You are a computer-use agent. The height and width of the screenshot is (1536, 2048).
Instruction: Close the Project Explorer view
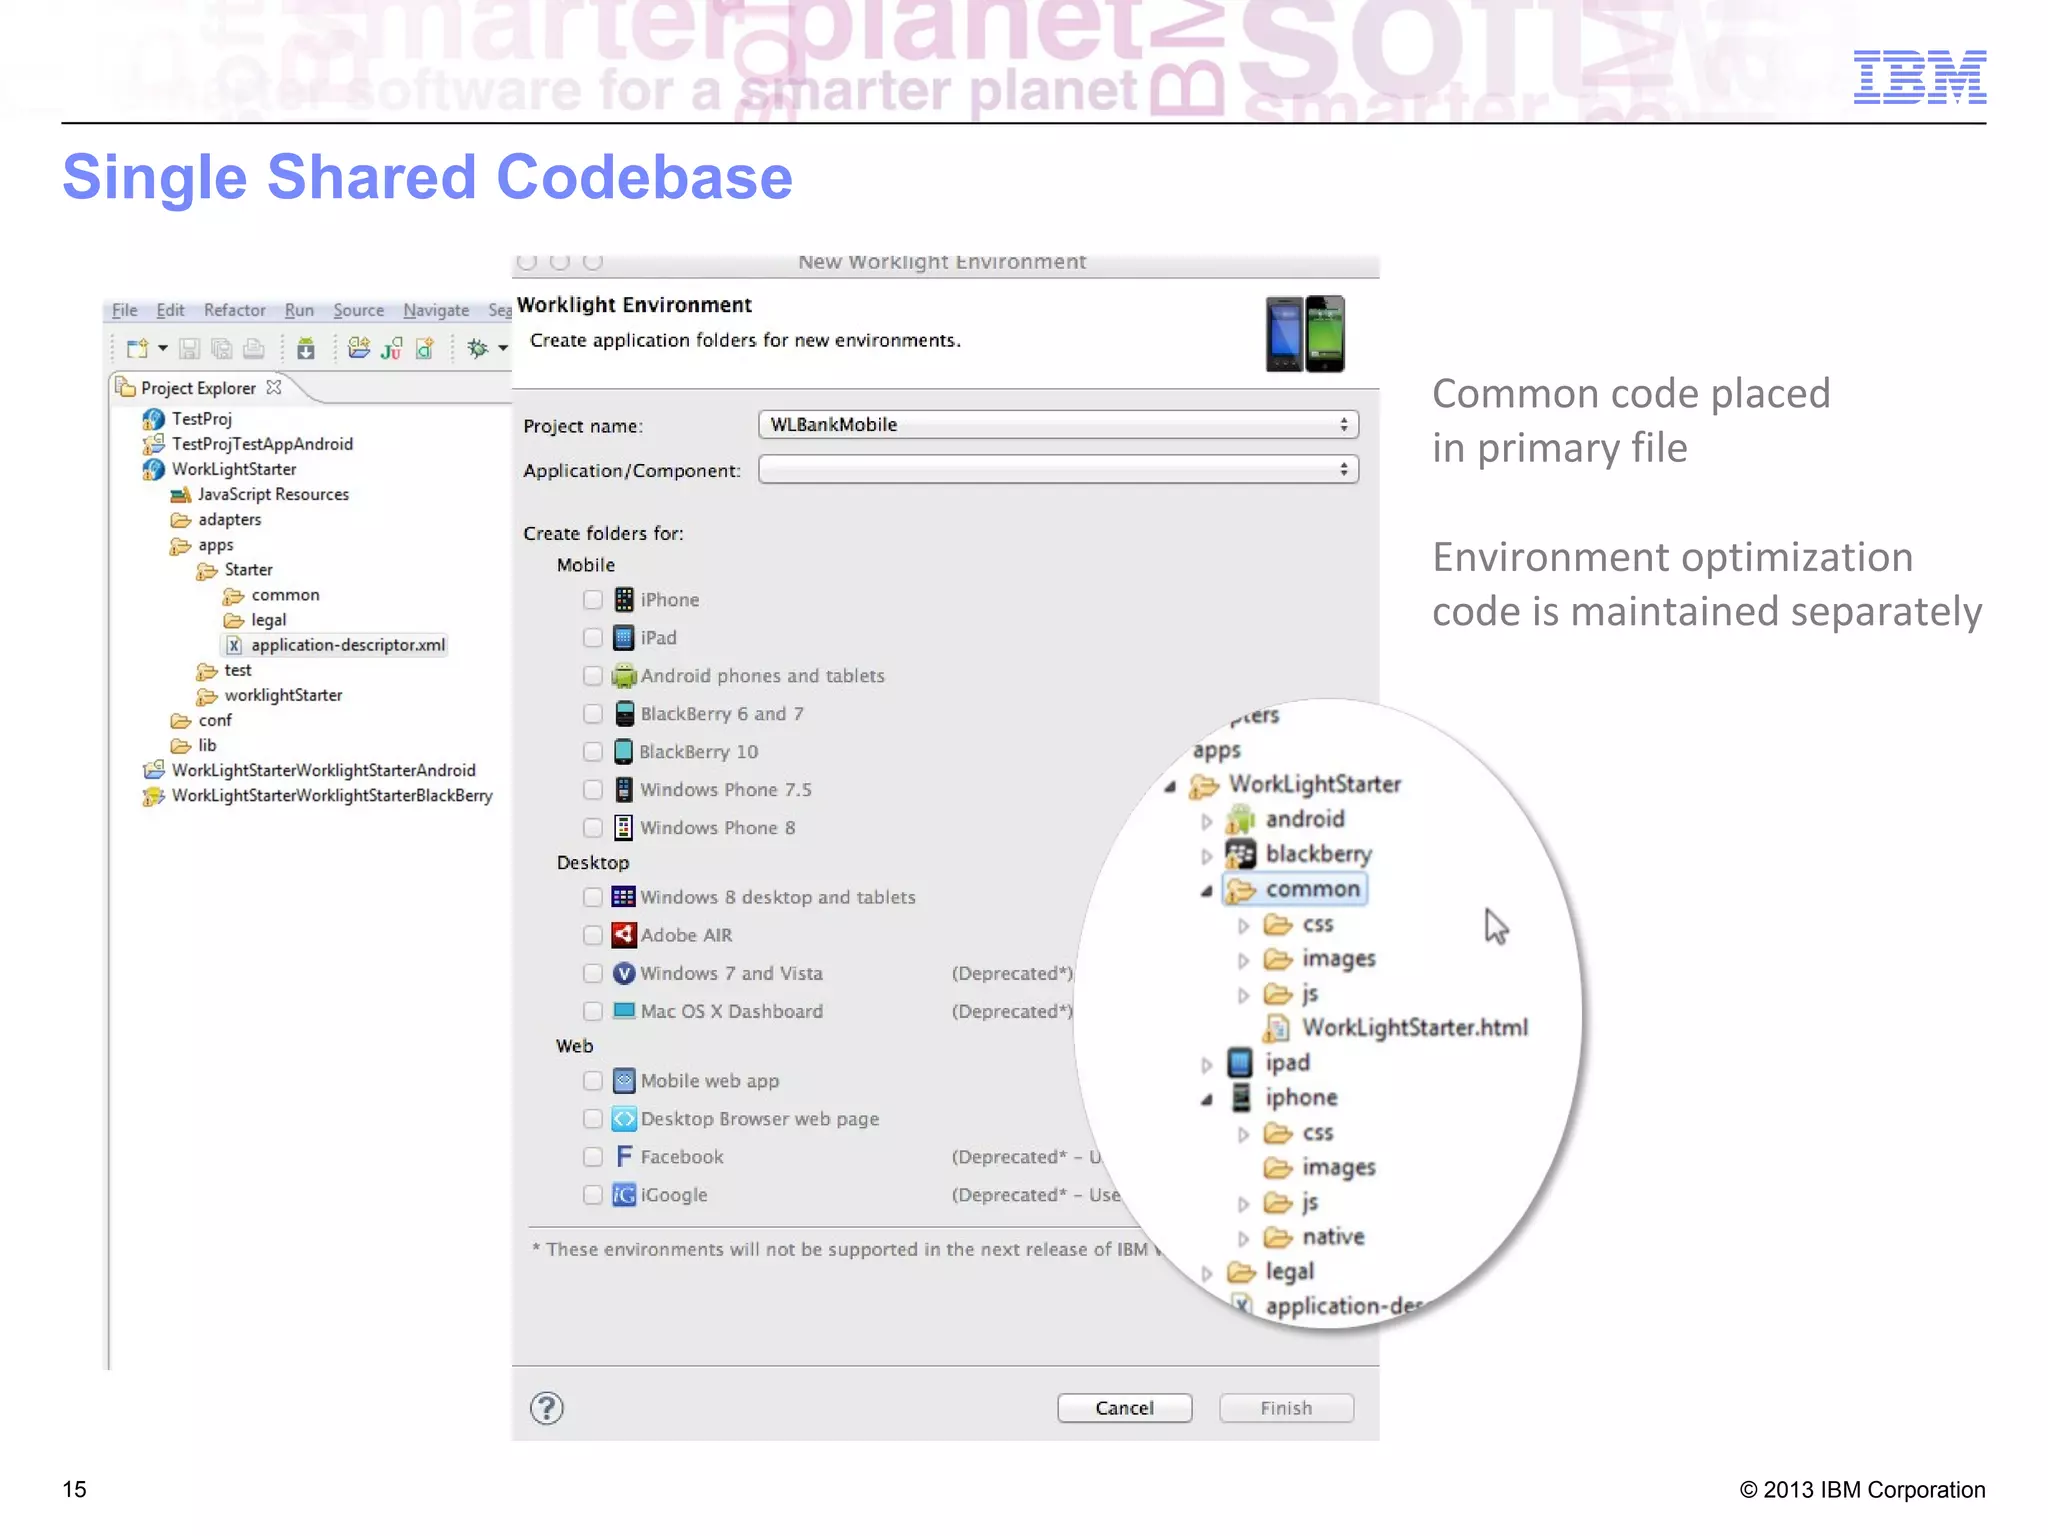[x=274, y=387]
